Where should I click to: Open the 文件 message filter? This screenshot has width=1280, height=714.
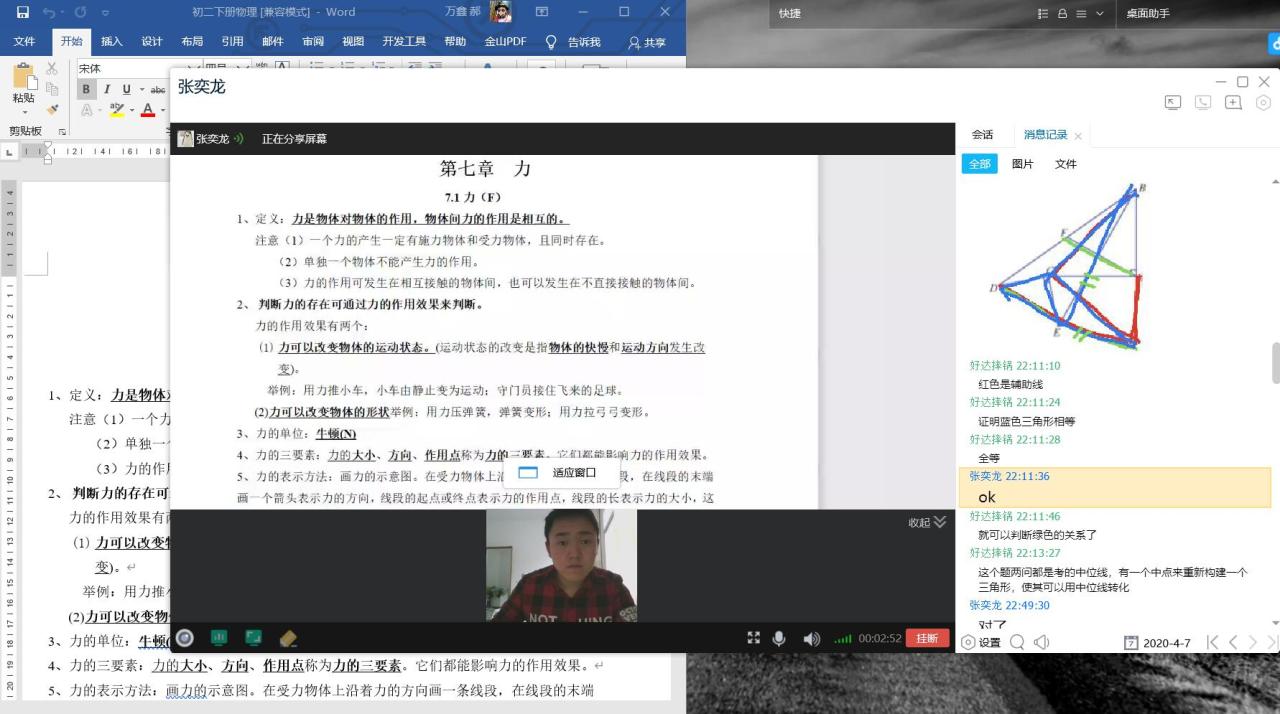[1065, 164]
